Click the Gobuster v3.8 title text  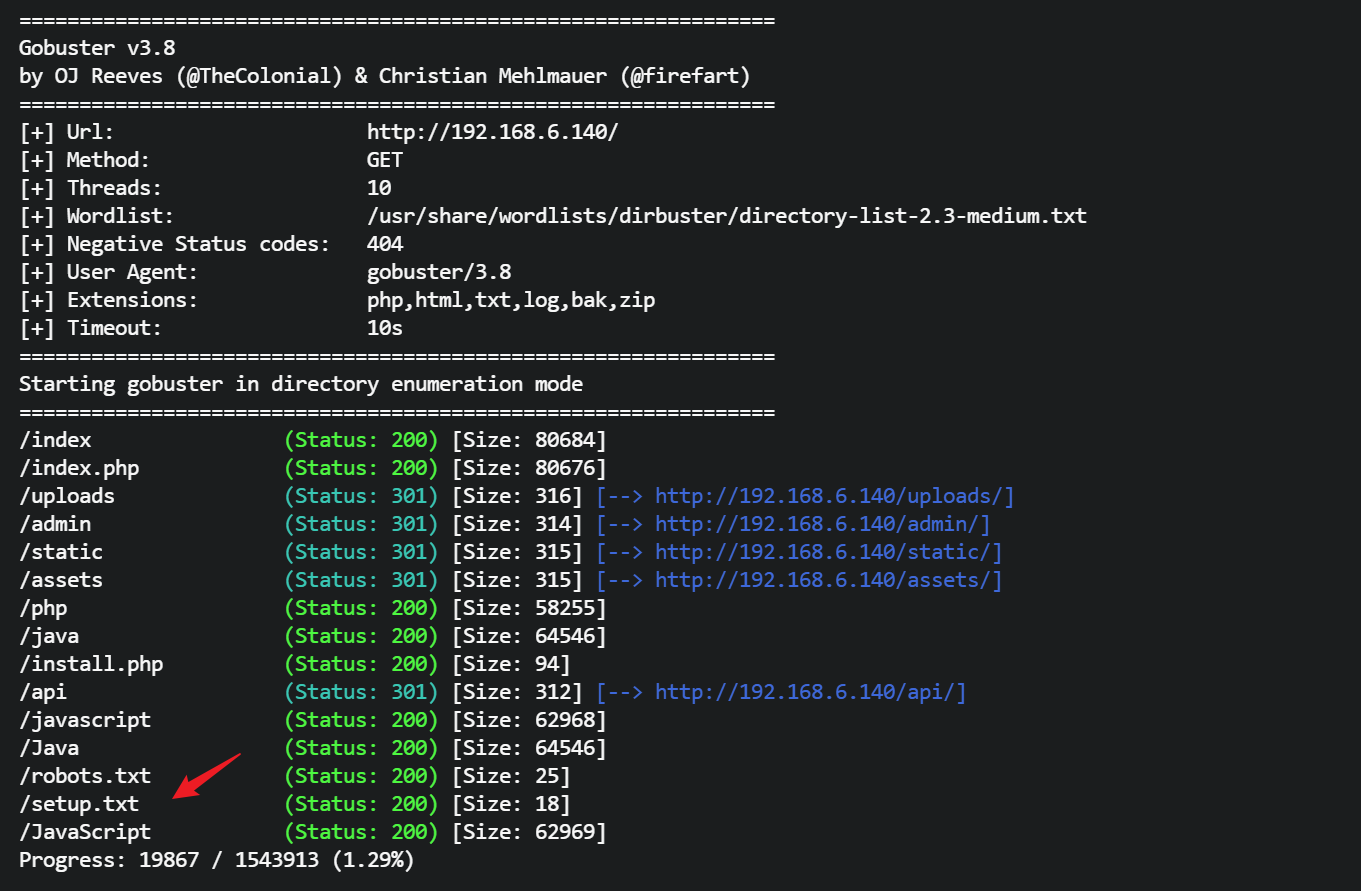97,48
